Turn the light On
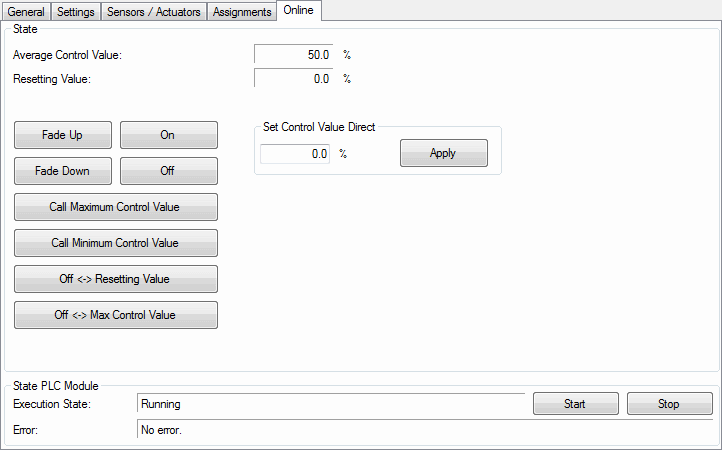The image size is (722, 450). click(x=169, y=135)
